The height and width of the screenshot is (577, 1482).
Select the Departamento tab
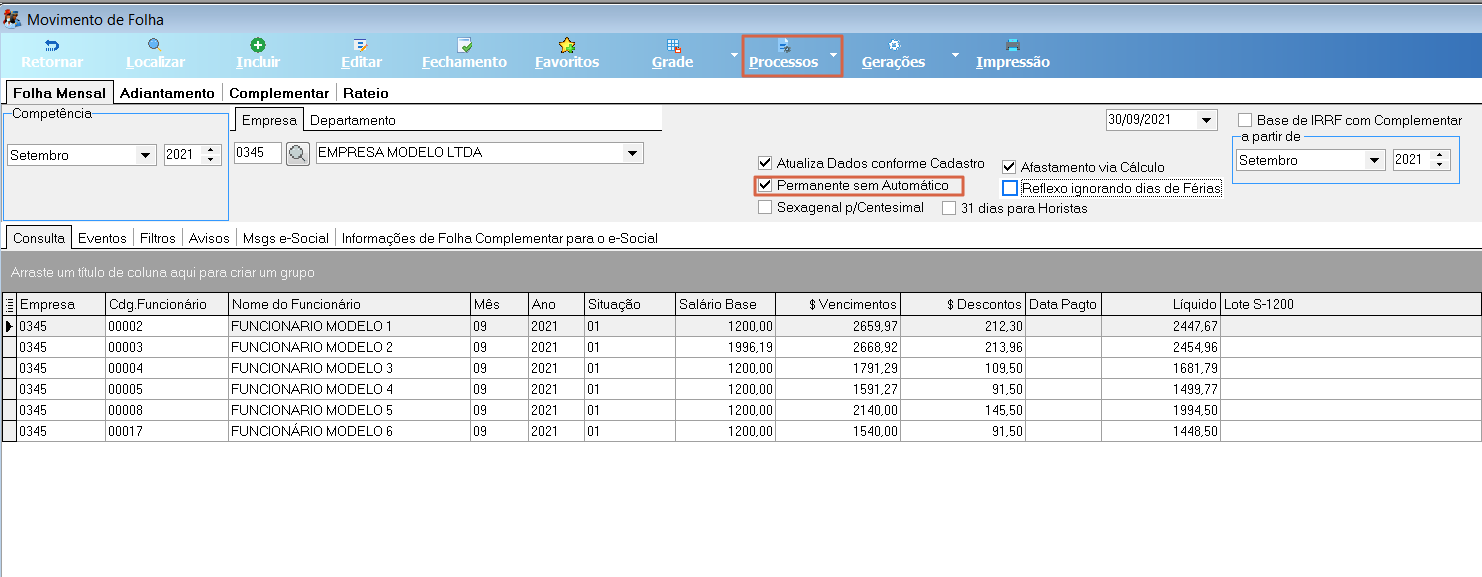pos(353,120)
